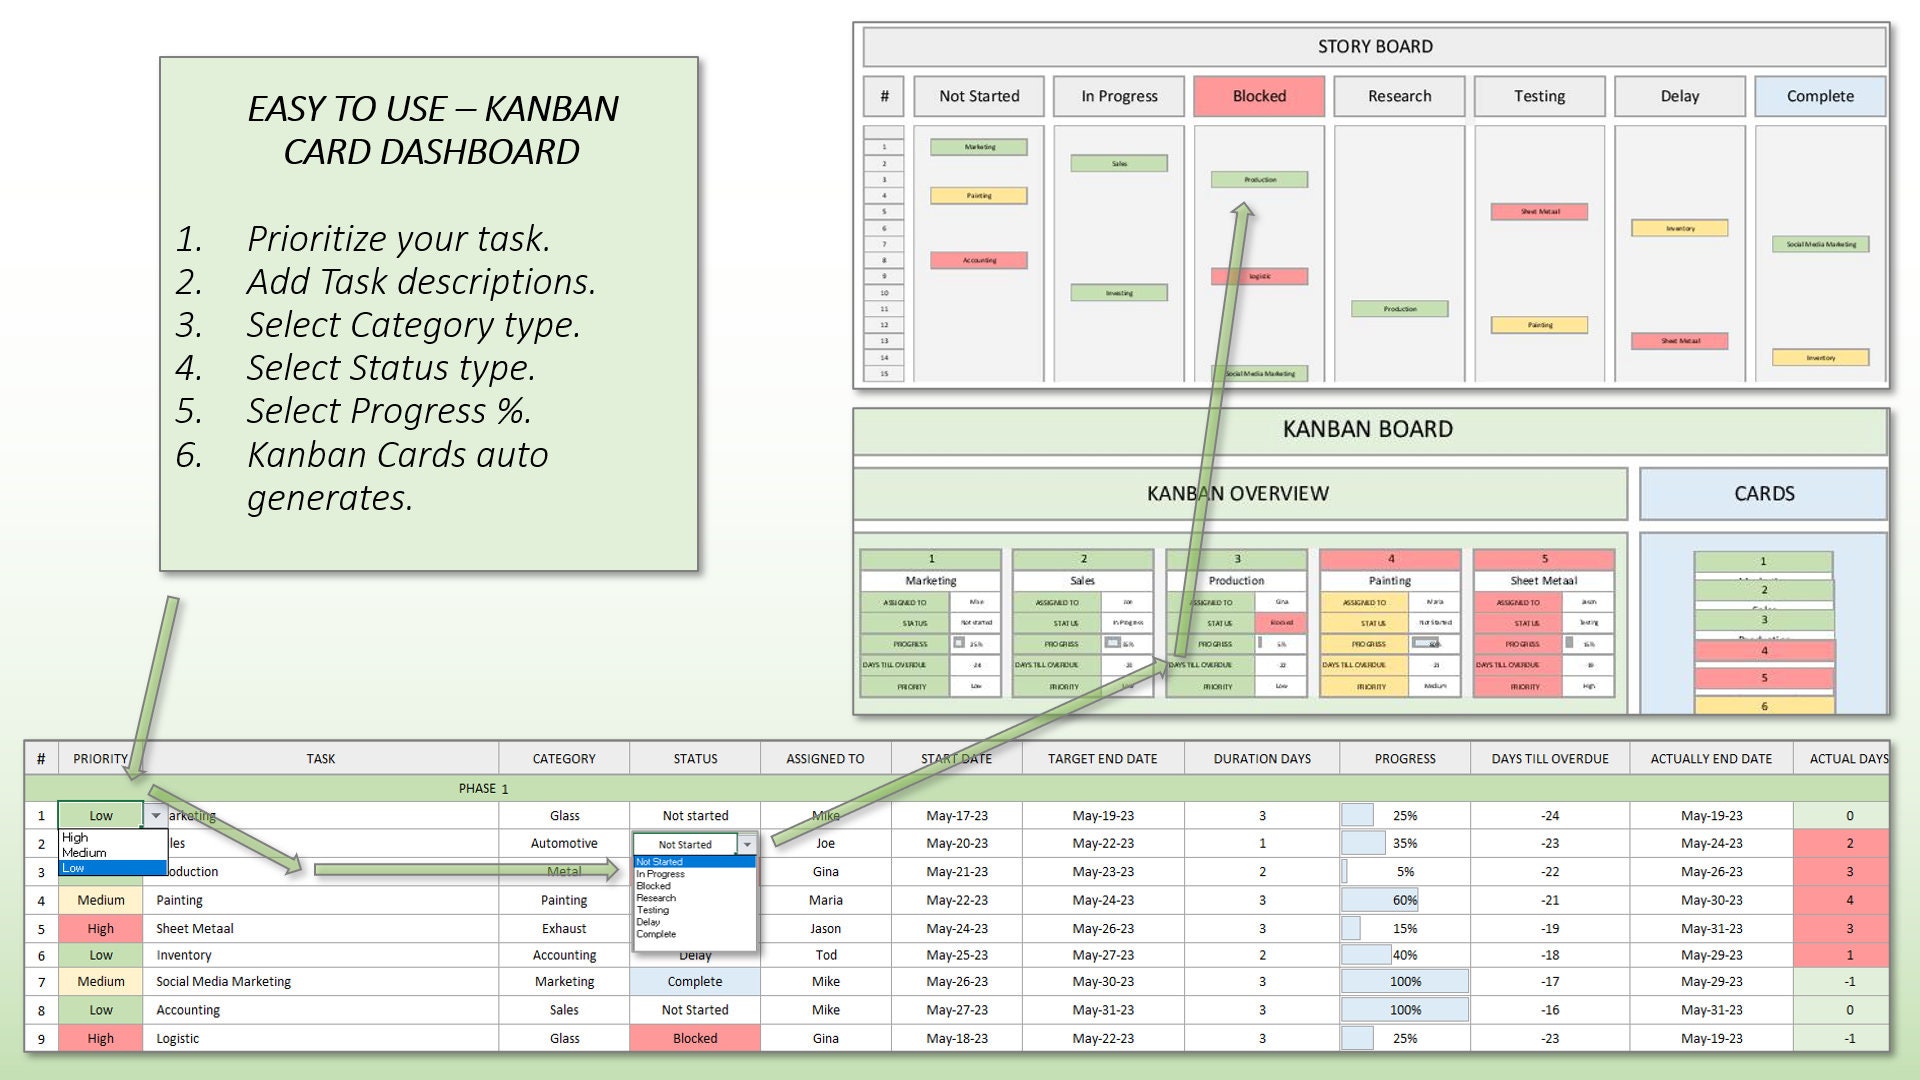Select High from the priority dropdown list
This screenshot has height=1080, width=1920.
click(78, 838)
